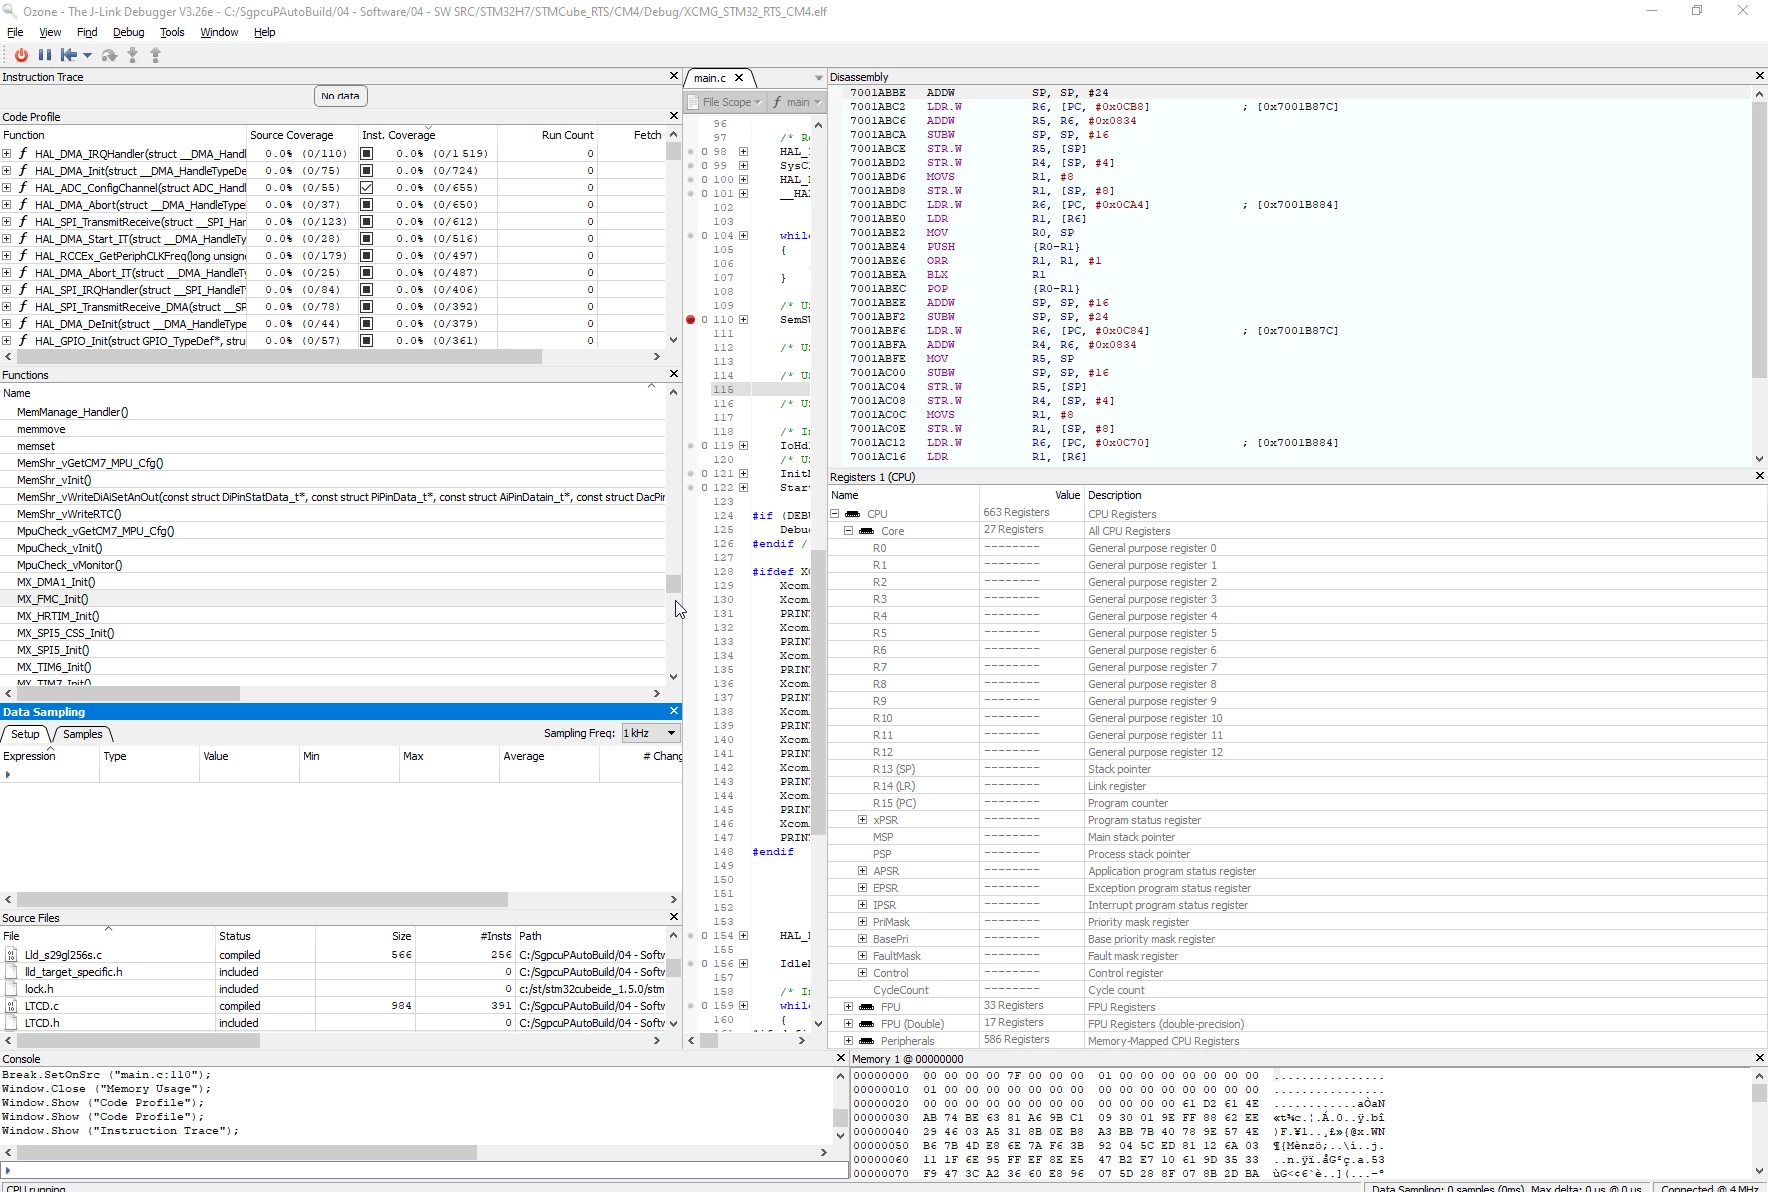Open the Window menu
1768x1192 pixels.
[219, 32]
